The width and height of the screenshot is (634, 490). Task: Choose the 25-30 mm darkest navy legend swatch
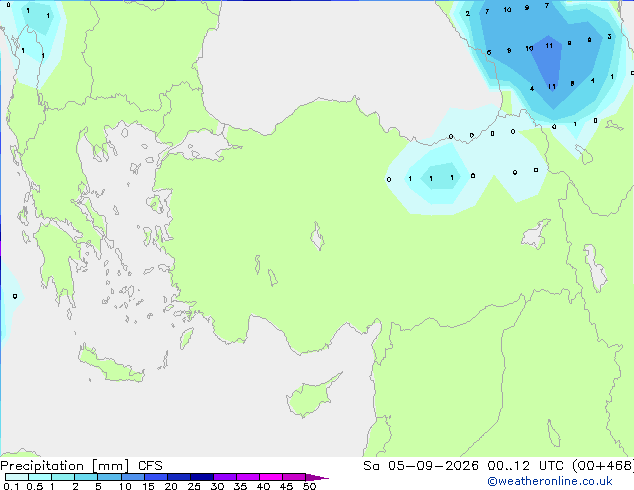coord(202,477)
